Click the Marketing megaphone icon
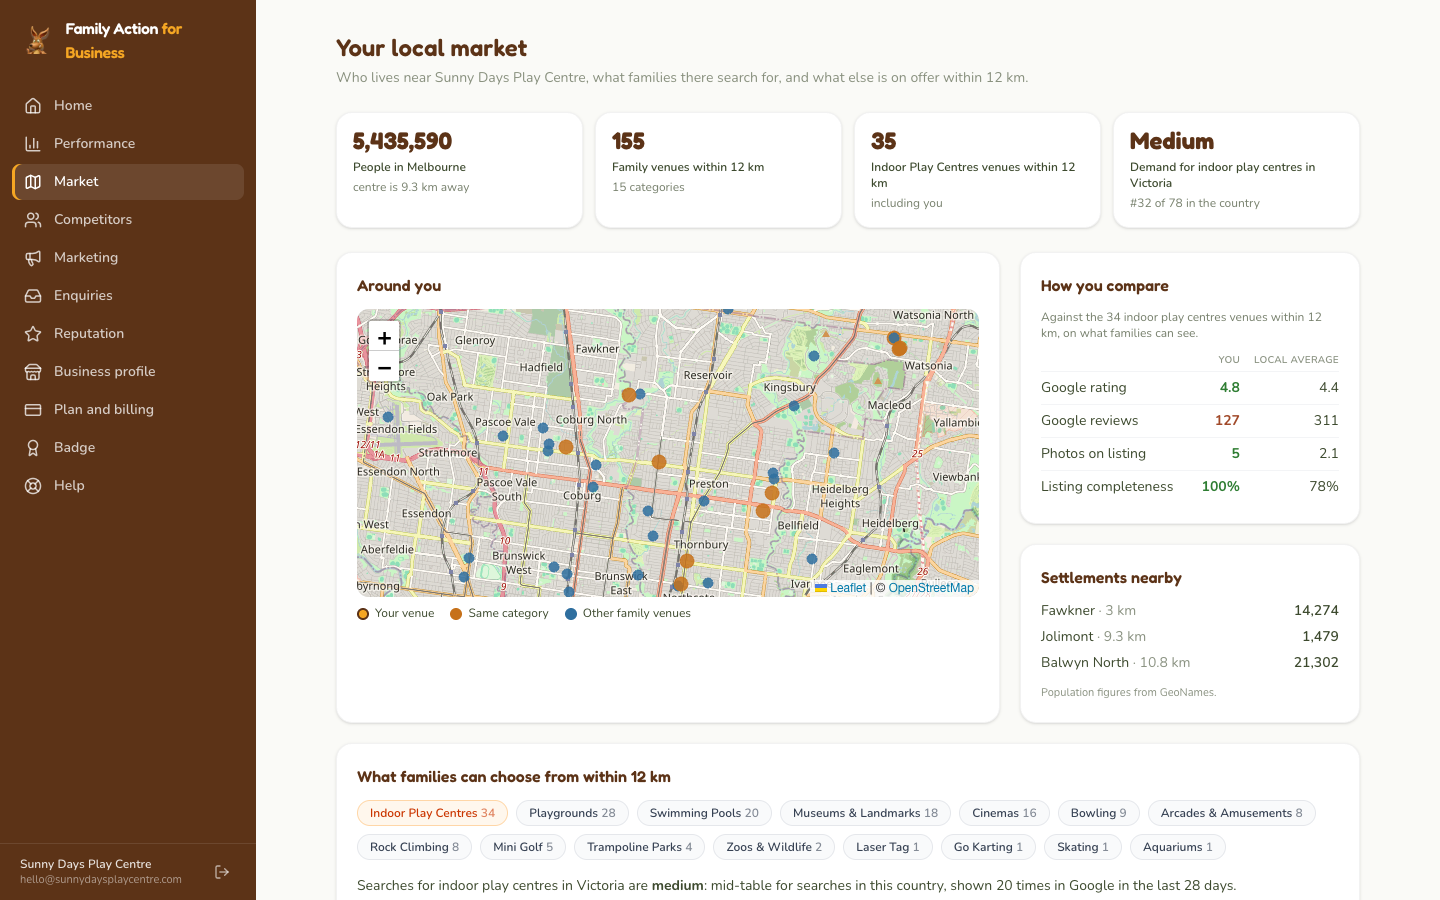1440x900 pixels. click(x=33, y=257)
